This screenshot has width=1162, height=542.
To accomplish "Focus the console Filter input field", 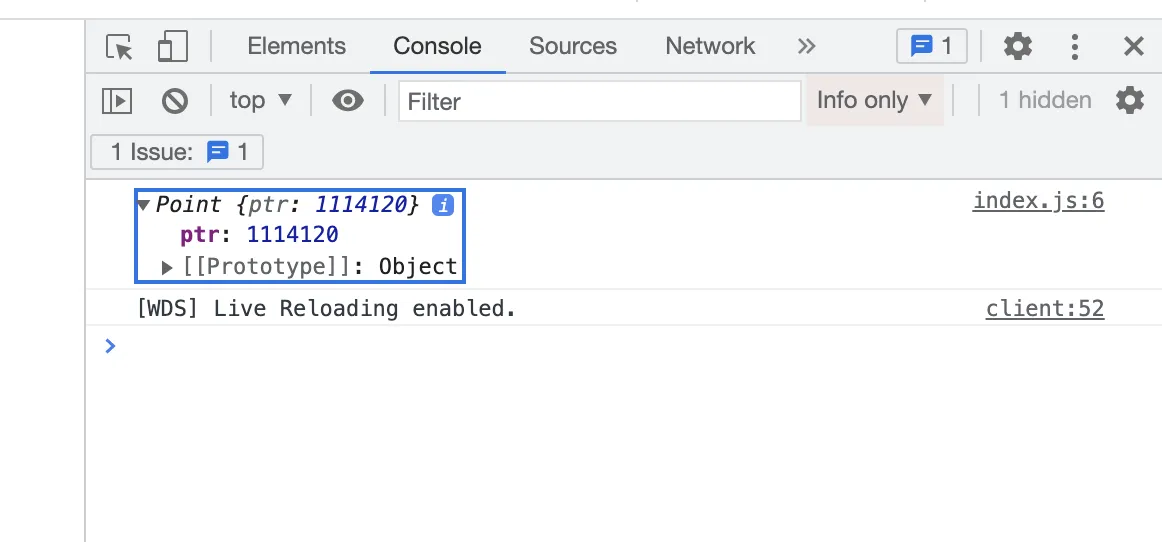I will click(600, 101).
